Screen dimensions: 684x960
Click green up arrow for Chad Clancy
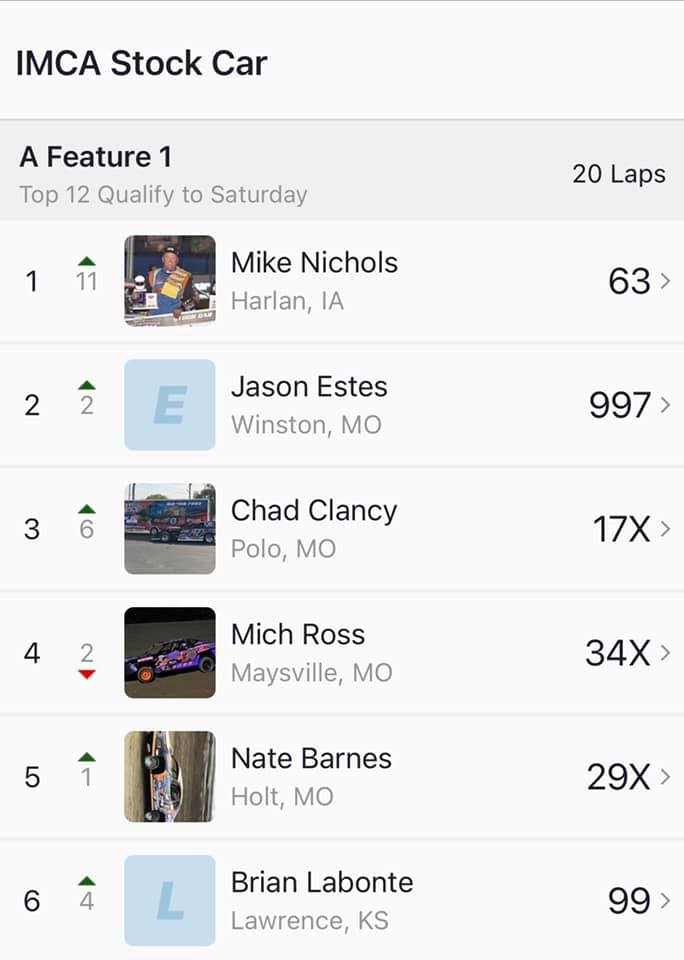point(87,510)
